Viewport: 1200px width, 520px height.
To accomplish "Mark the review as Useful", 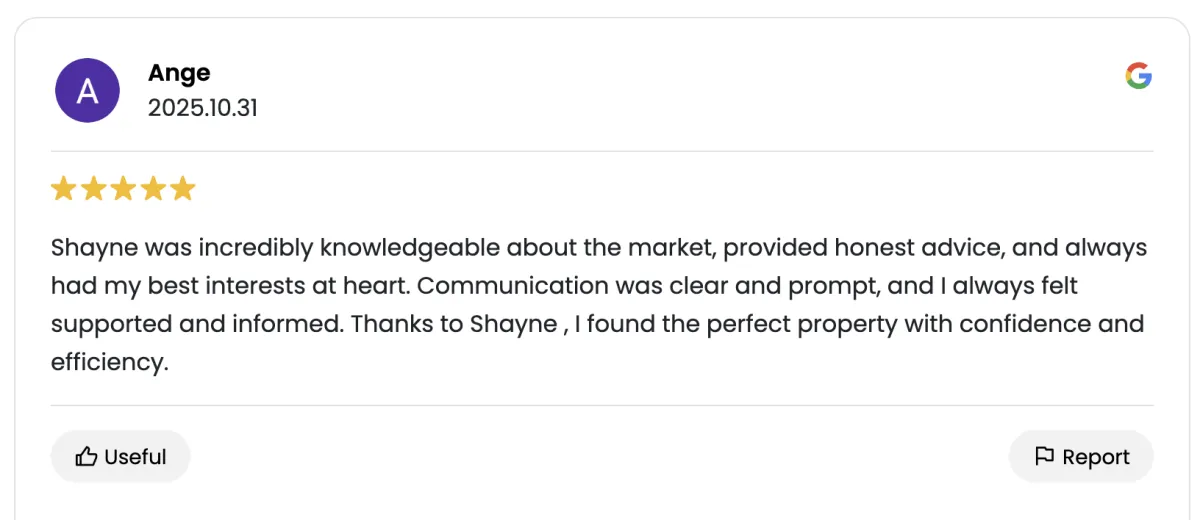I will point(120,457).
